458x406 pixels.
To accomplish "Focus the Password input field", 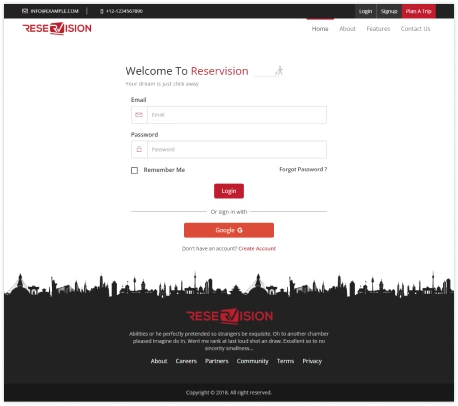I will click(x=237, y=149).
